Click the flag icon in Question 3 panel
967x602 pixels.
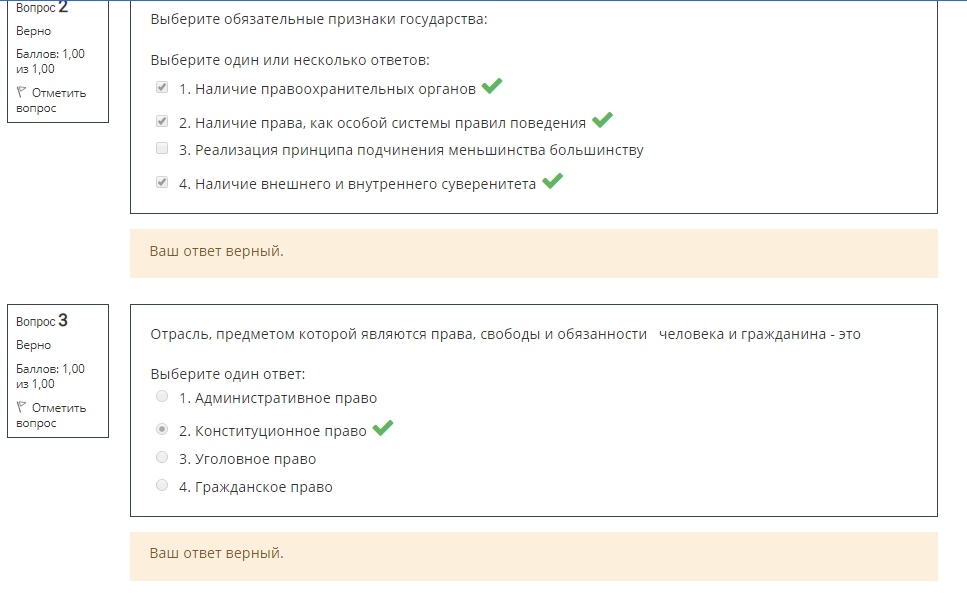21,408
